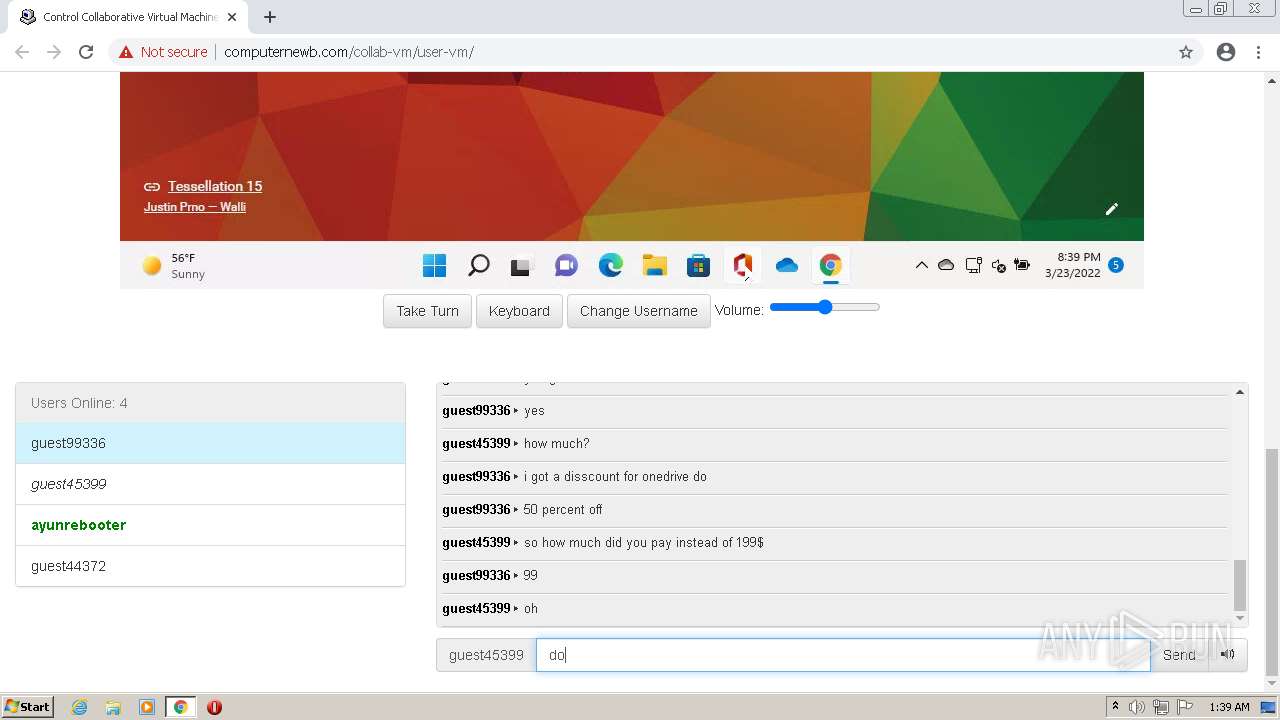Open Microsoft Store in the VM taskbar
Image resolution: width=1280 pixels, height=720 pixels.
click(698, 265)
